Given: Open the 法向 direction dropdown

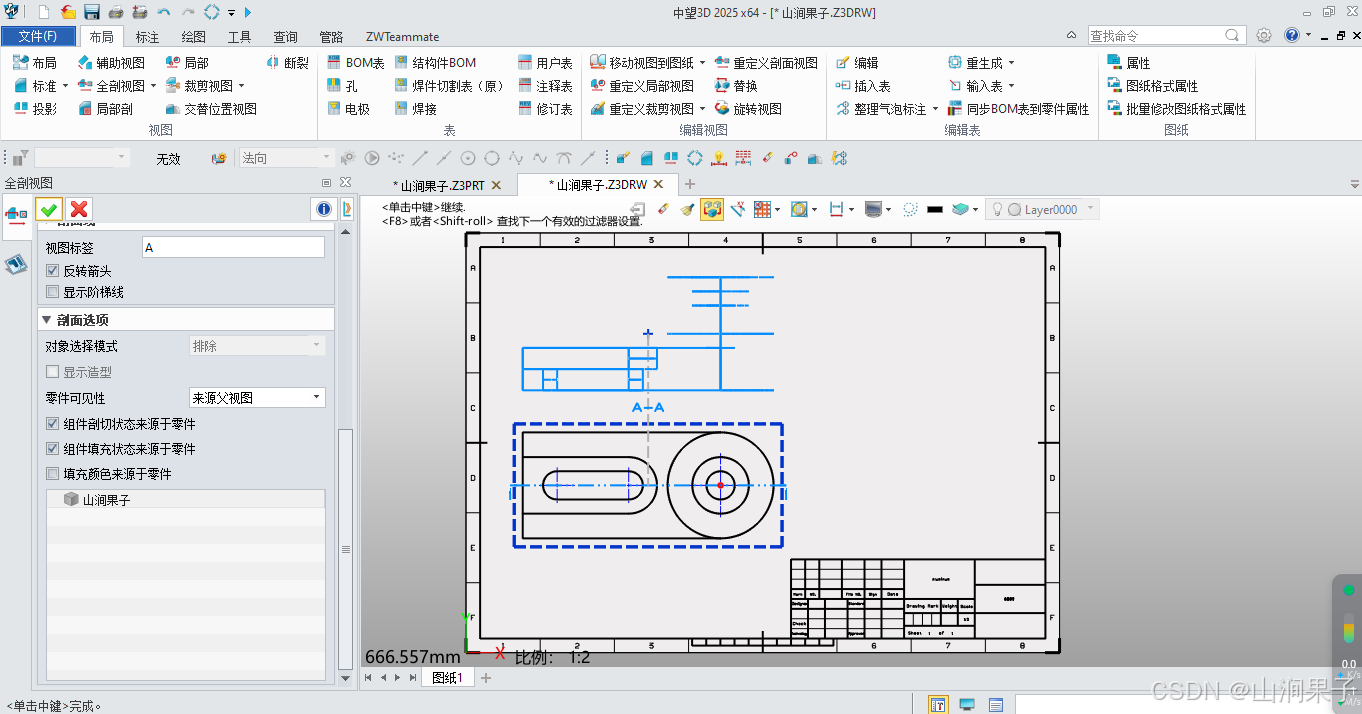Looking at the screenshot, I should pos(286,158).
